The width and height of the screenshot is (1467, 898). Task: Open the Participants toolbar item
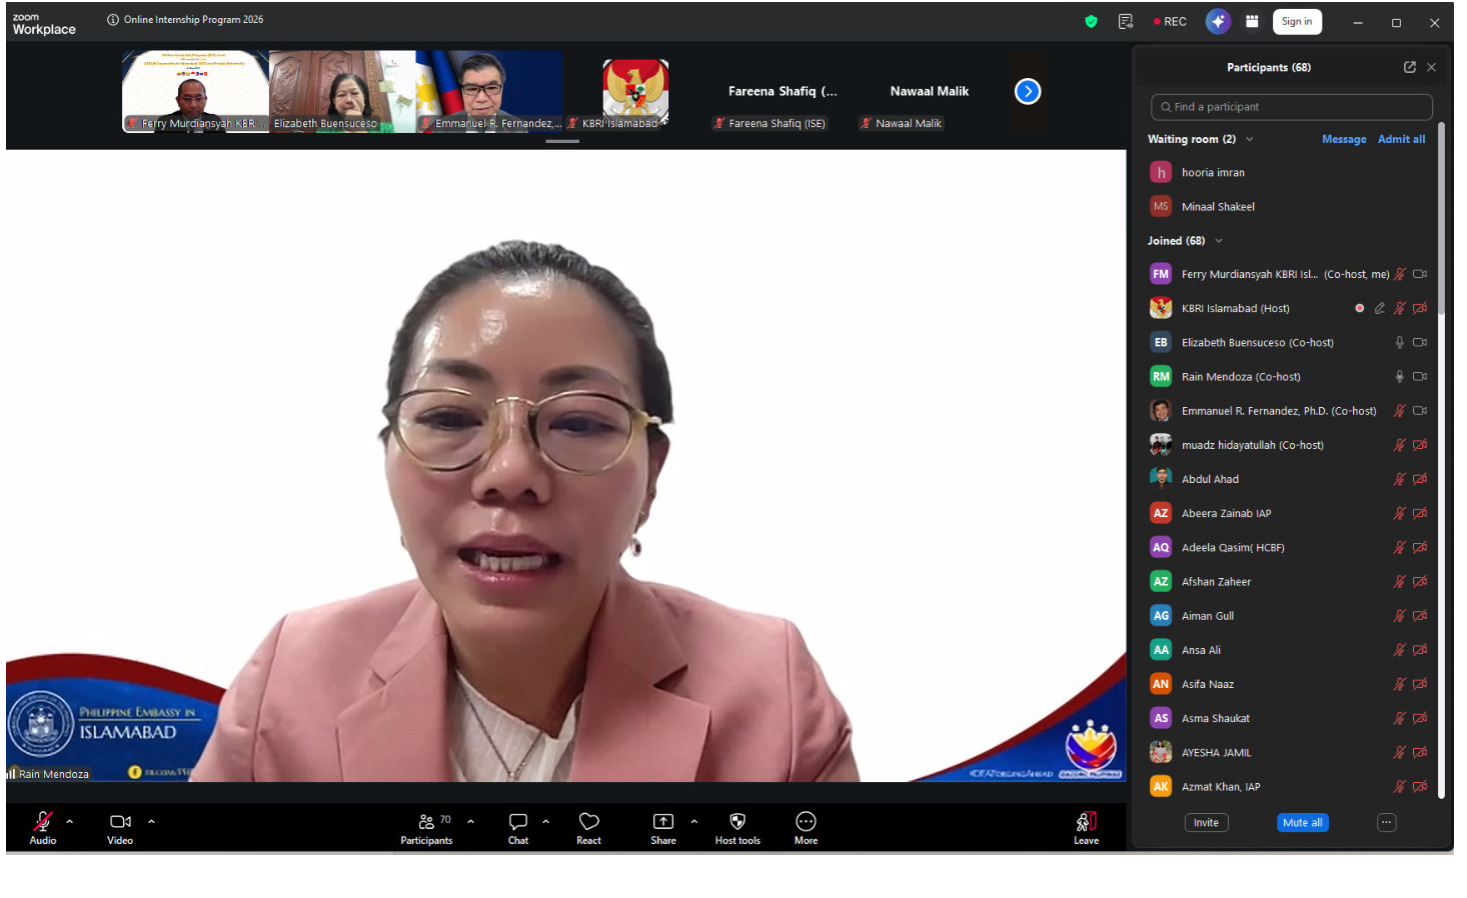(x=427, y=828)
